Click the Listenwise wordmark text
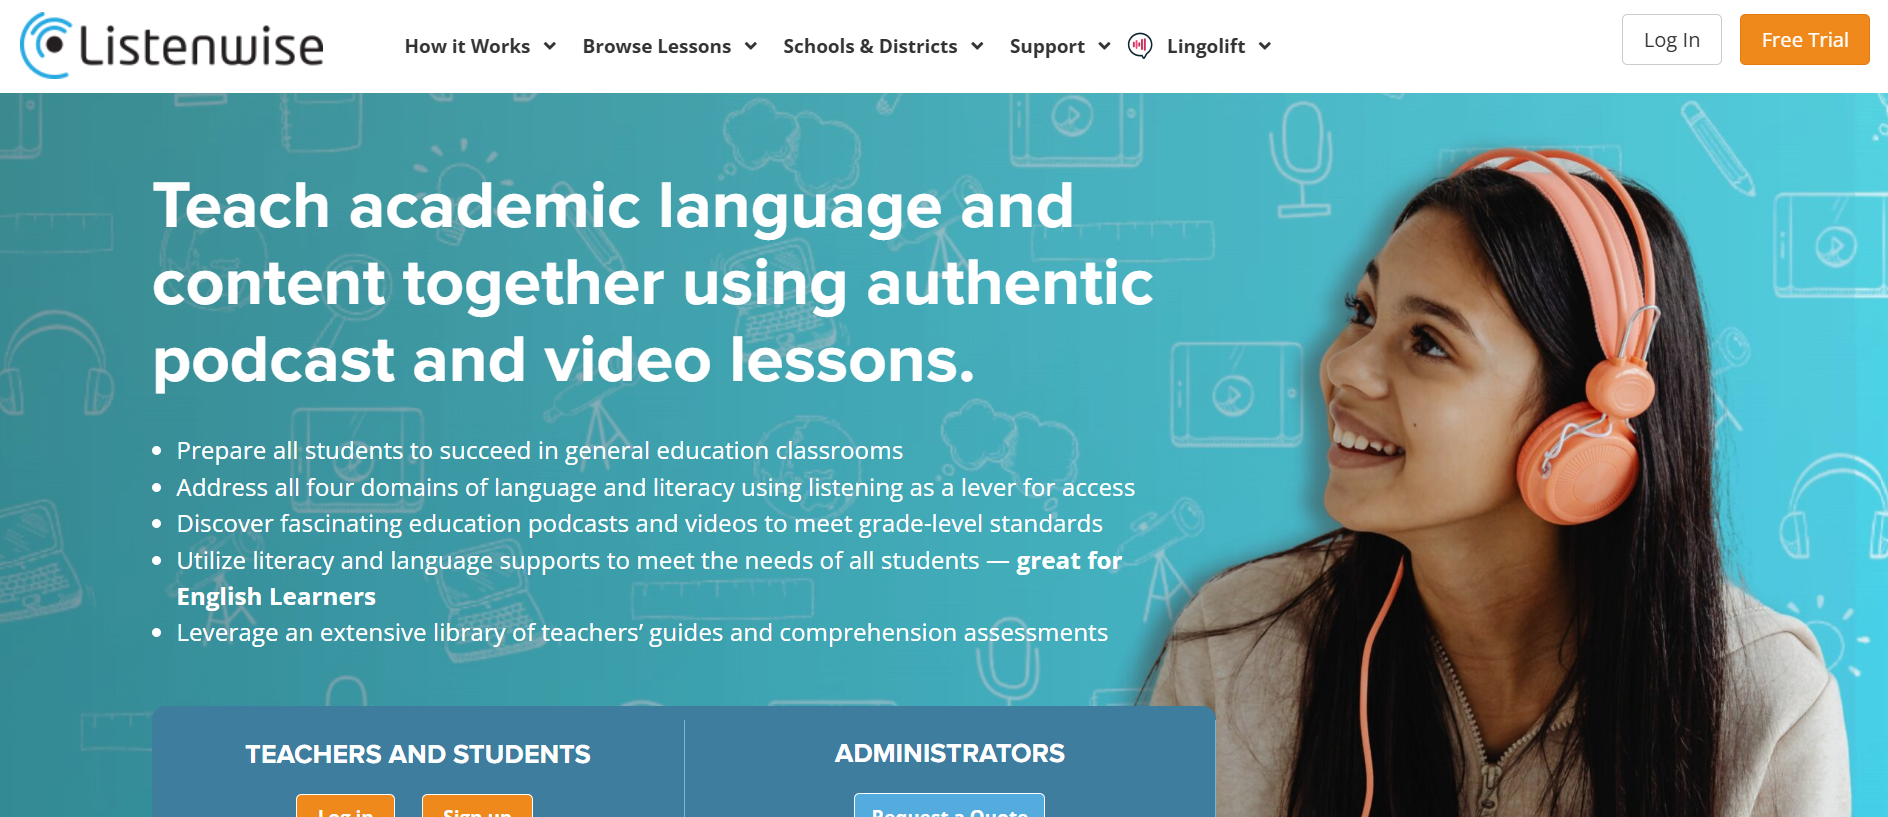The height and width of the screenshot is (817, 1888). click(x=201, y=46)
